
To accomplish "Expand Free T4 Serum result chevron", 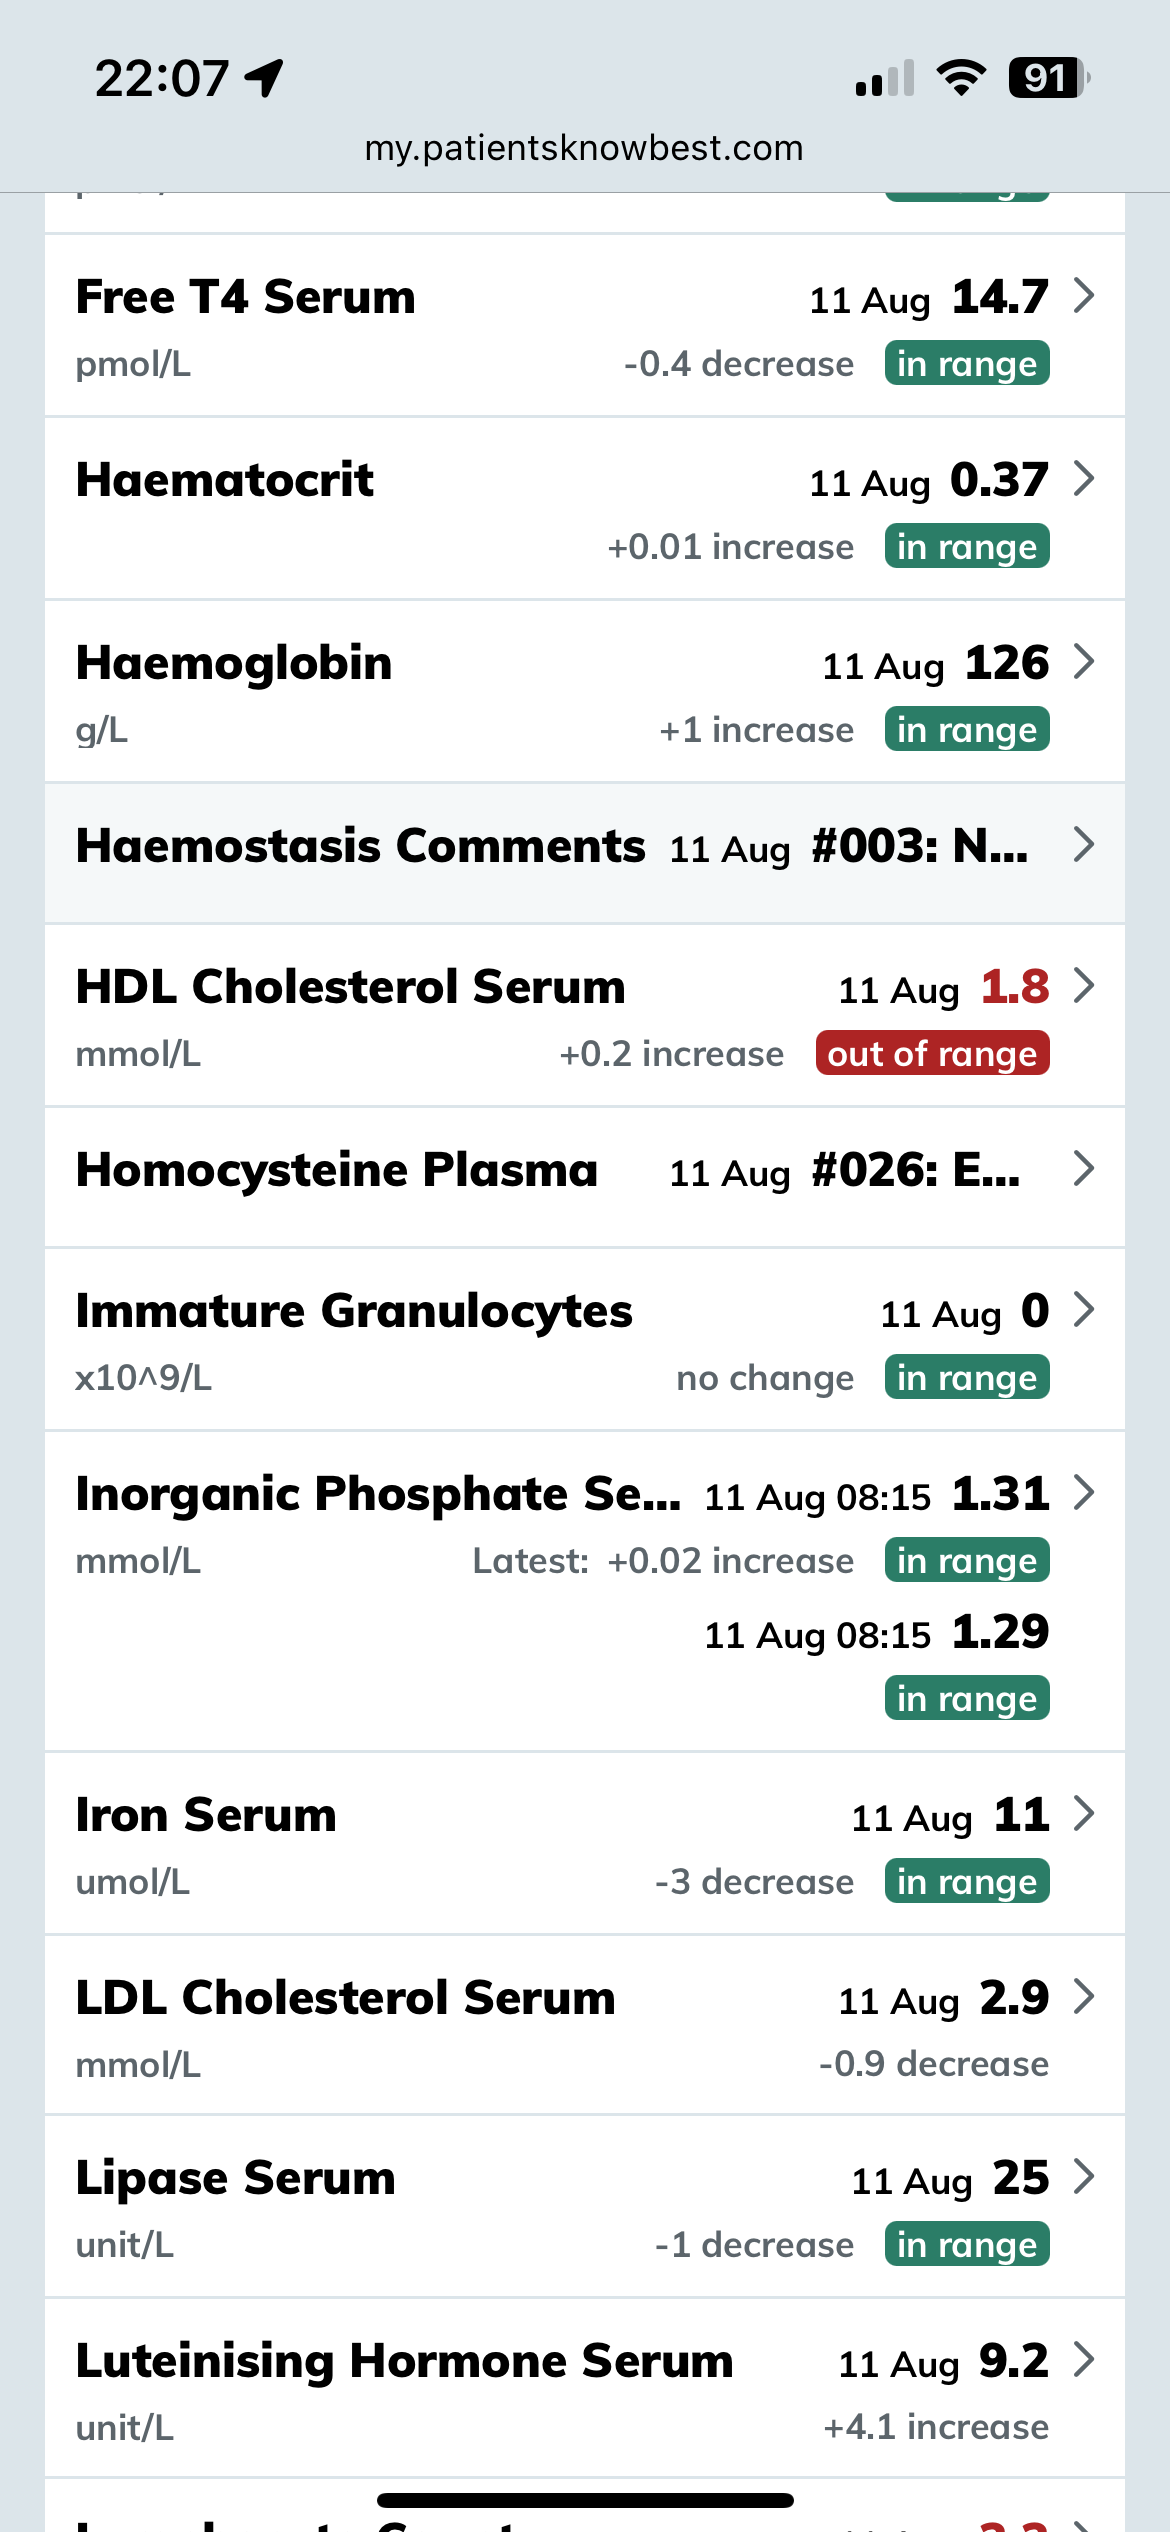I will point(1083,296).
